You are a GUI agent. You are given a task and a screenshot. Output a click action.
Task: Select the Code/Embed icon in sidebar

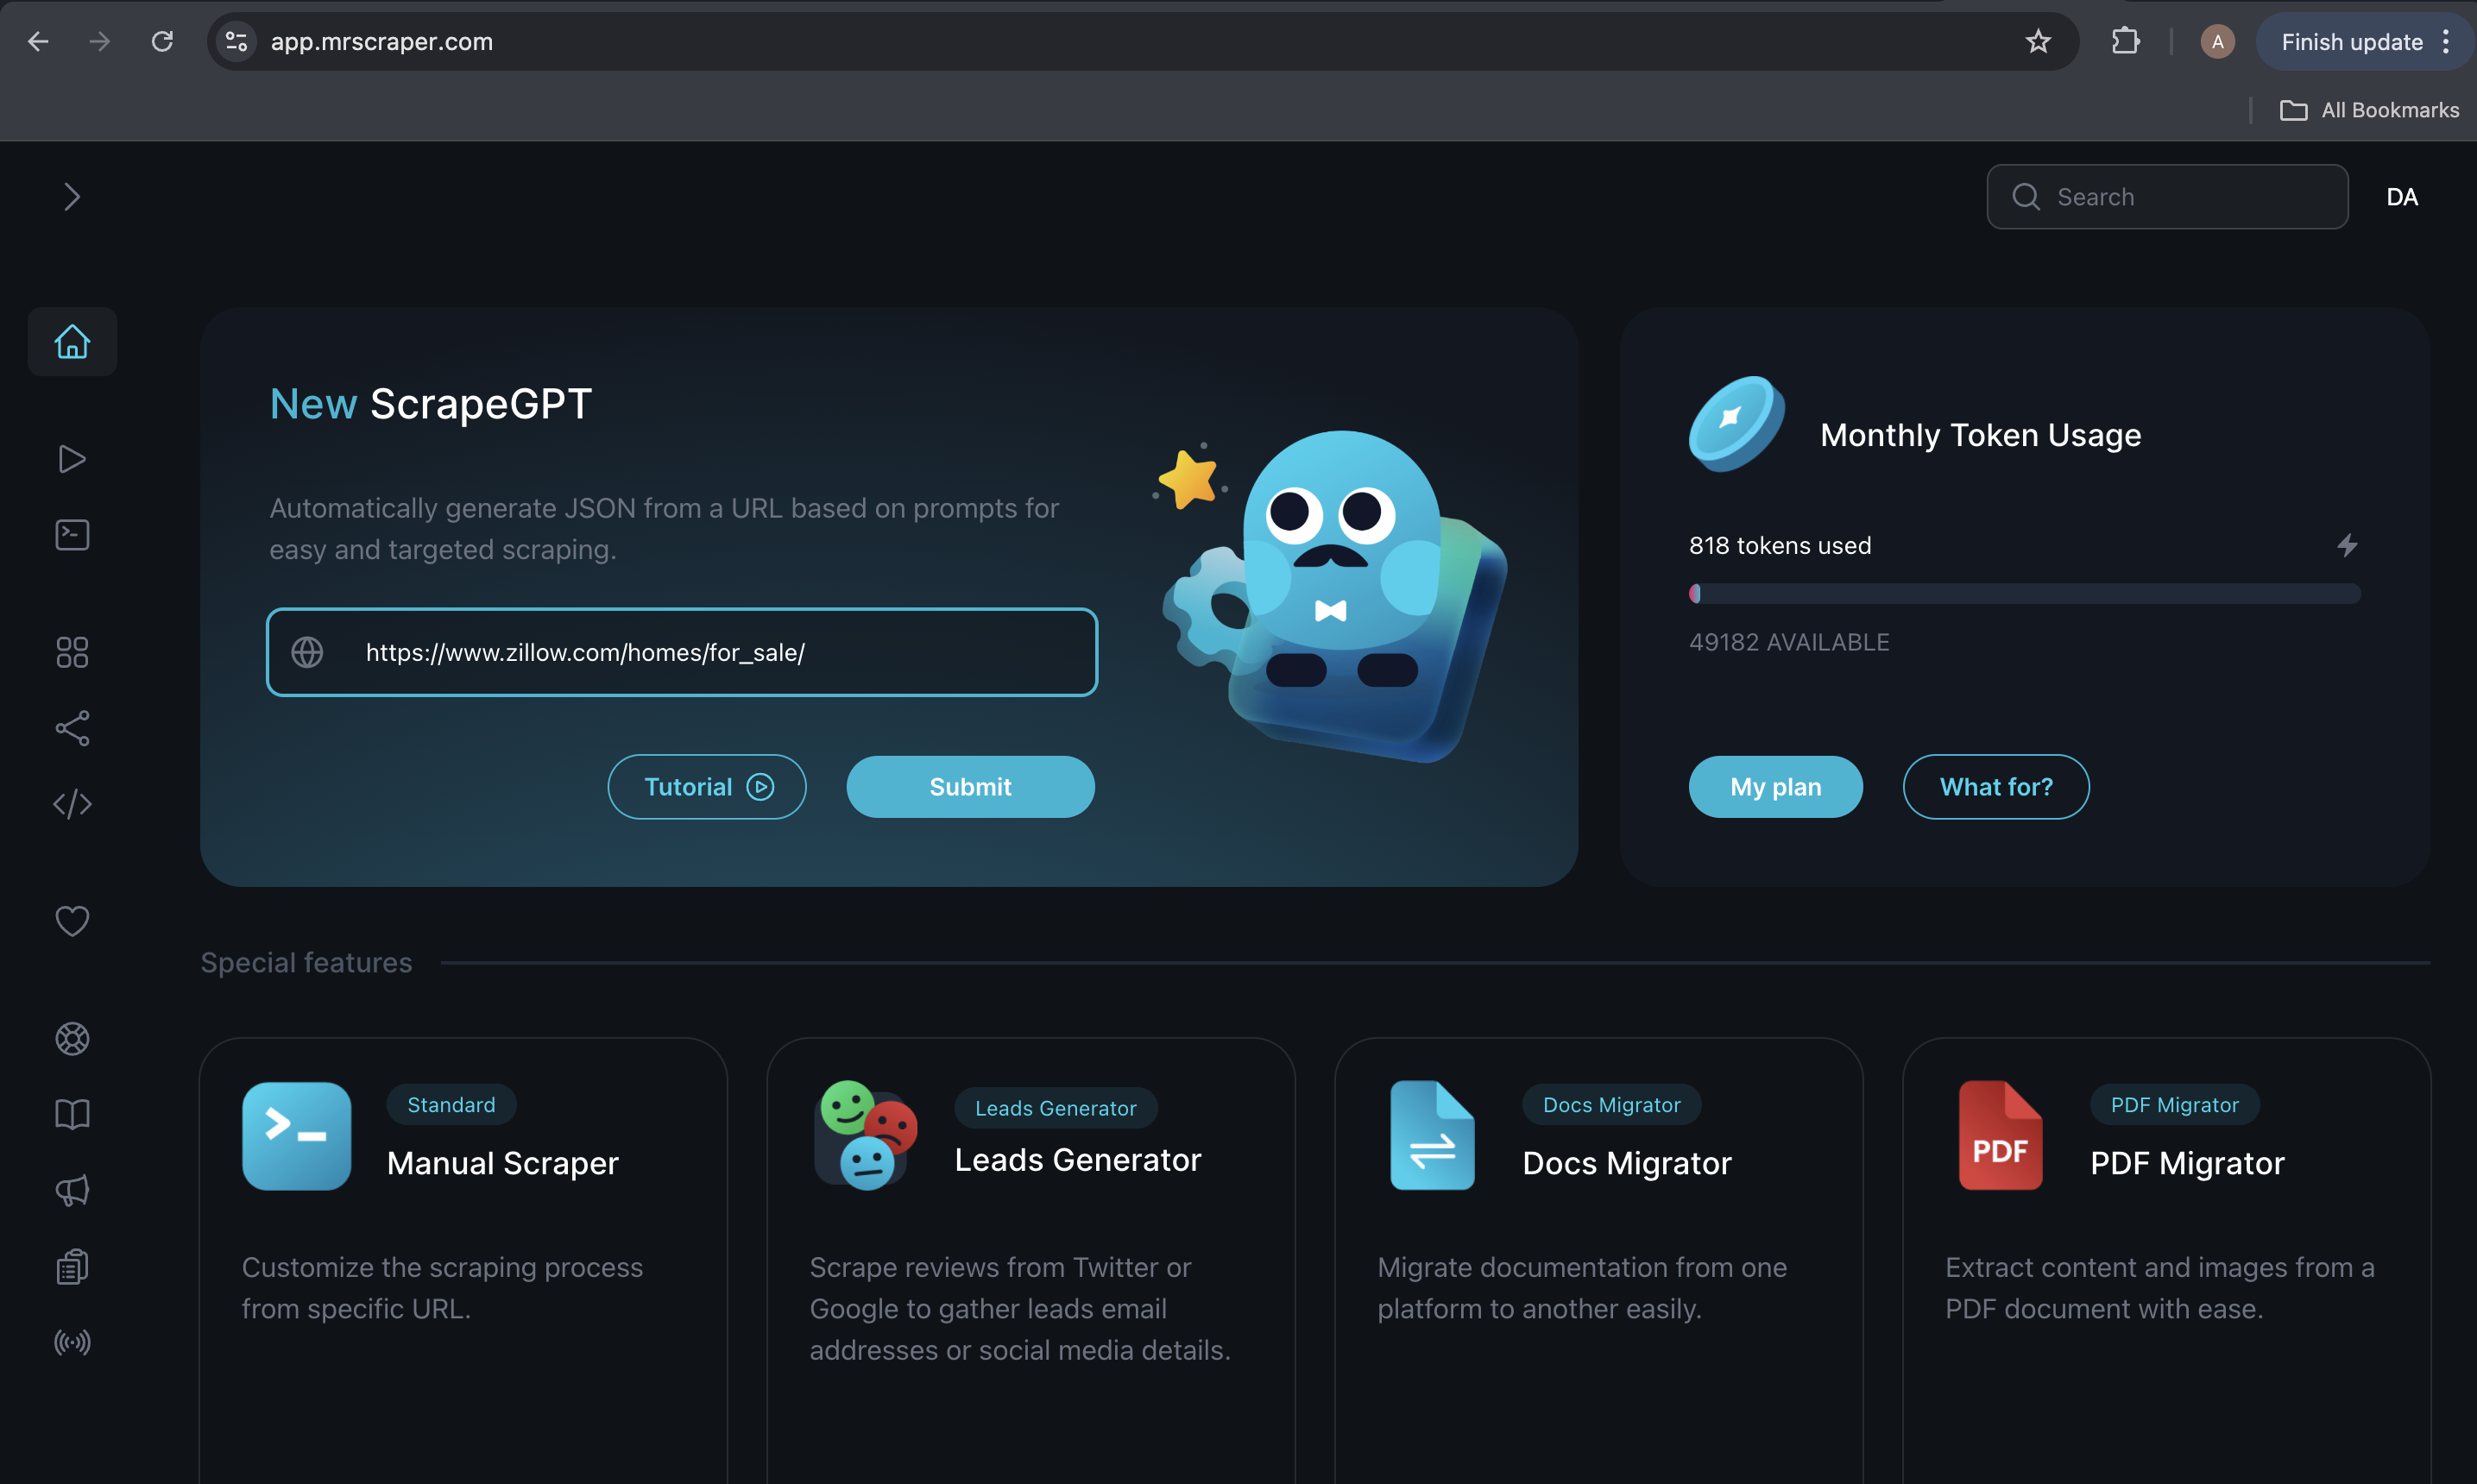click(x=71, y=802)
